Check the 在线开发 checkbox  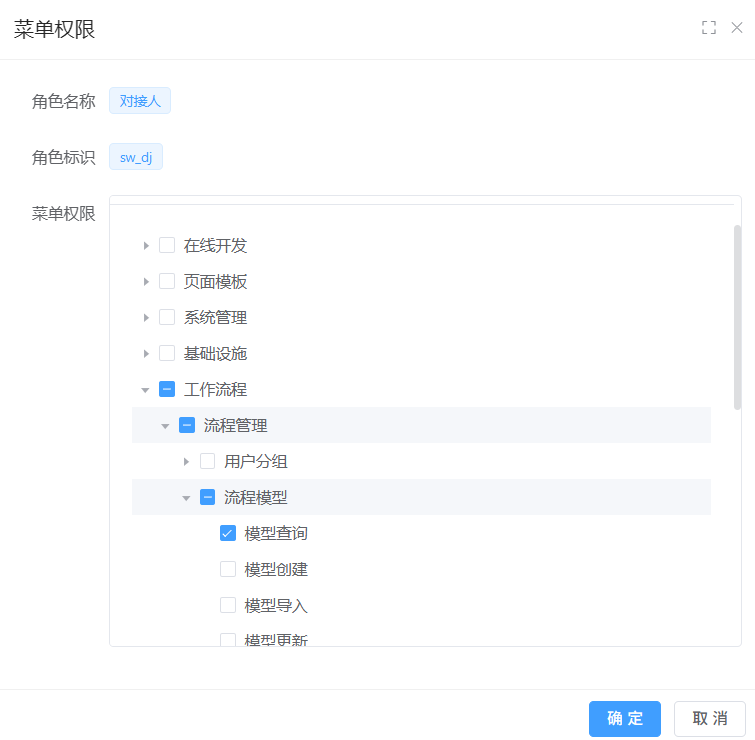pos(167,245)
